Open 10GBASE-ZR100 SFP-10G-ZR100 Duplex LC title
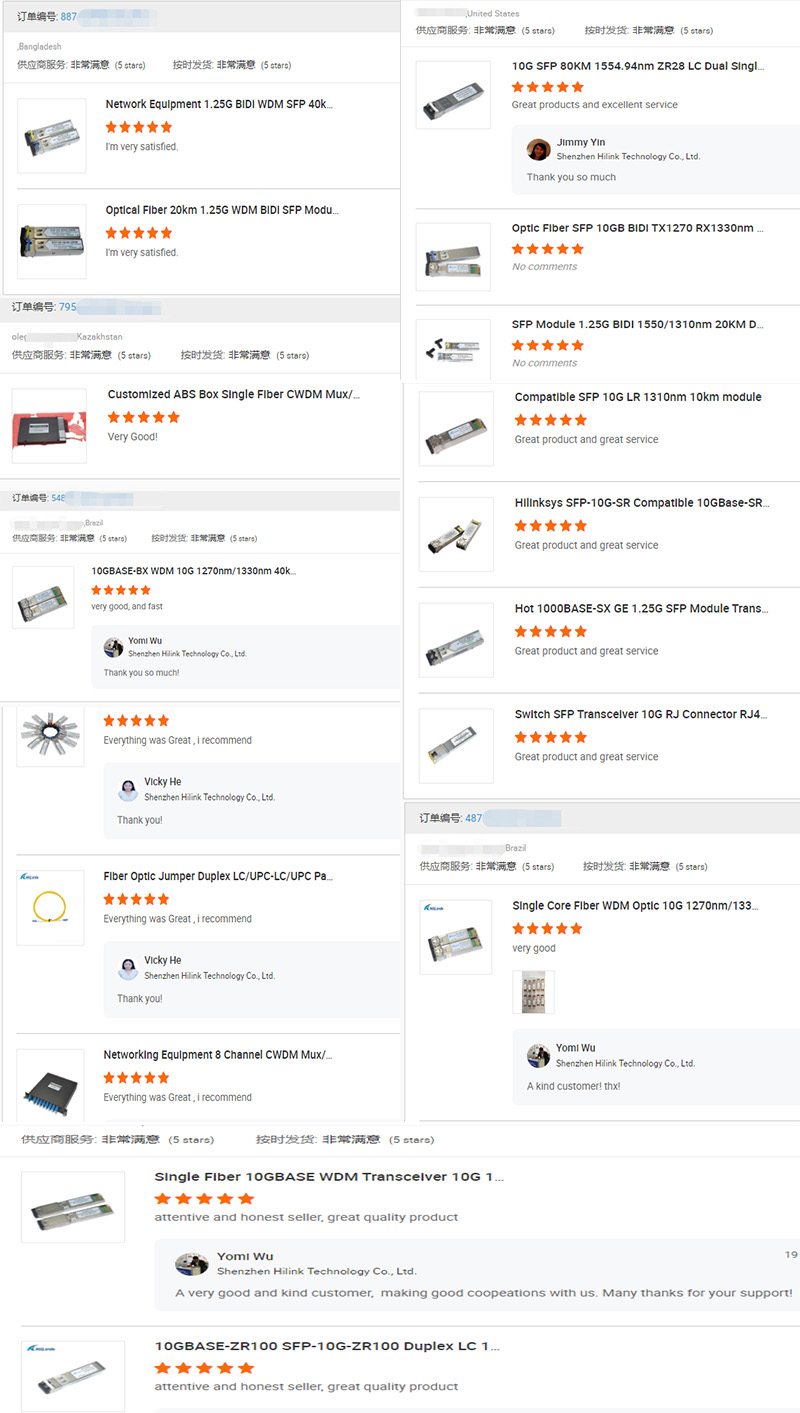800x1413 pixels. pos(327,1346)
